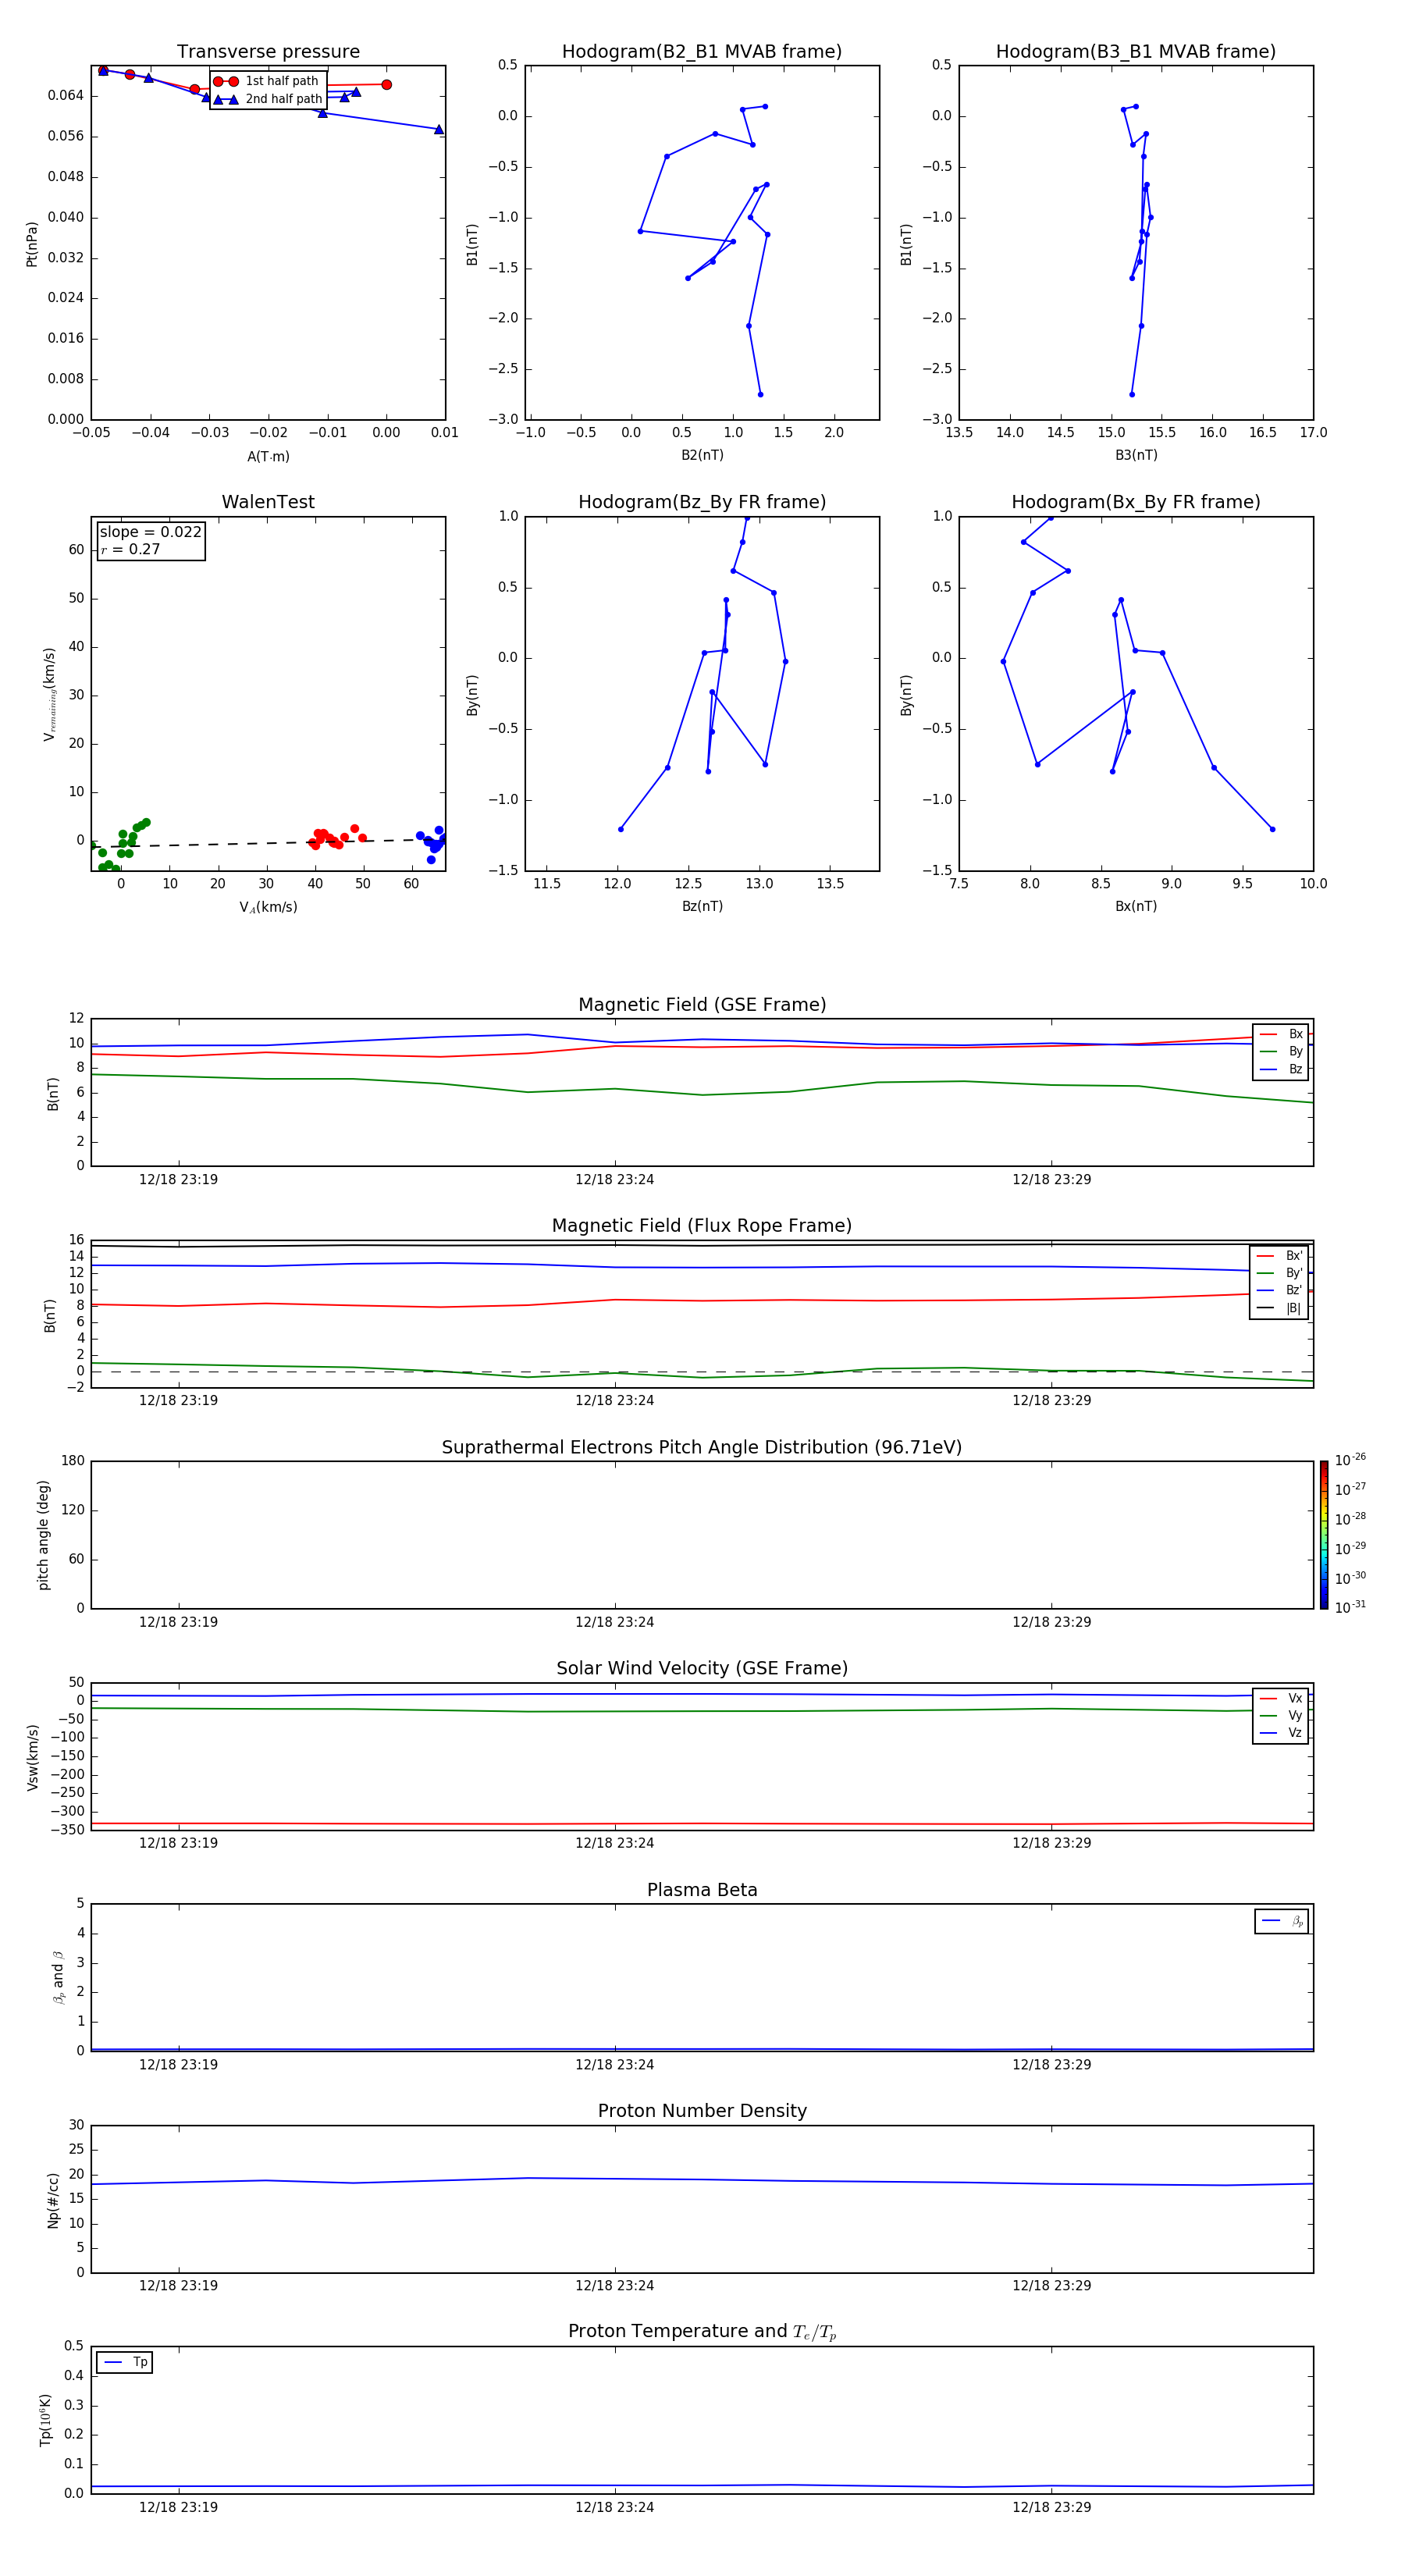Click the βp legend in Plasma Beta plot

pos(1282,1922)
